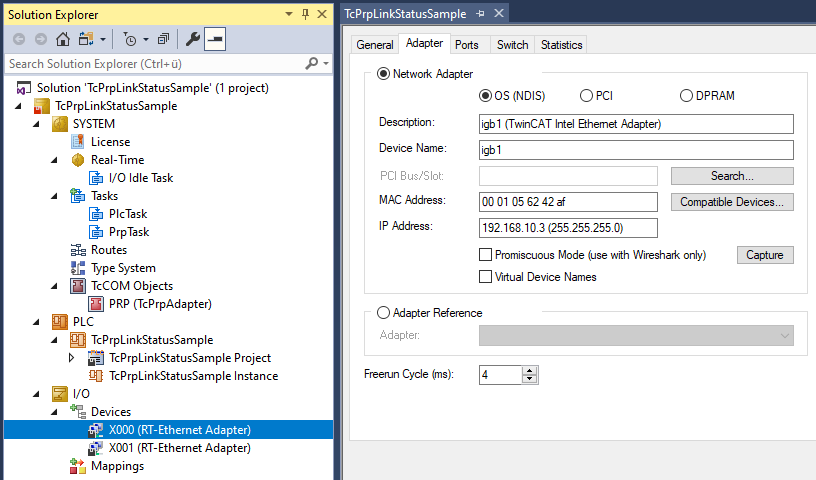Click the Mappings node icon
The image size is (816, 480).
pos(78,466)
